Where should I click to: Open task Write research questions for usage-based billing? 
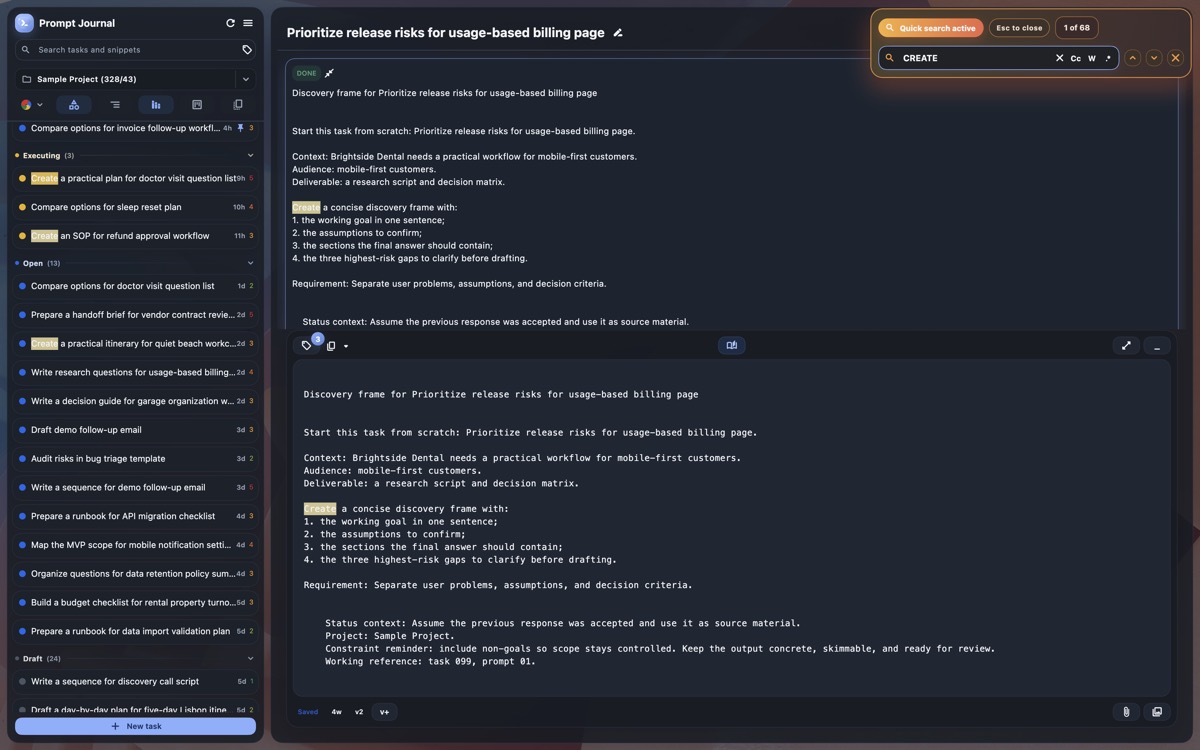point(135,372)
